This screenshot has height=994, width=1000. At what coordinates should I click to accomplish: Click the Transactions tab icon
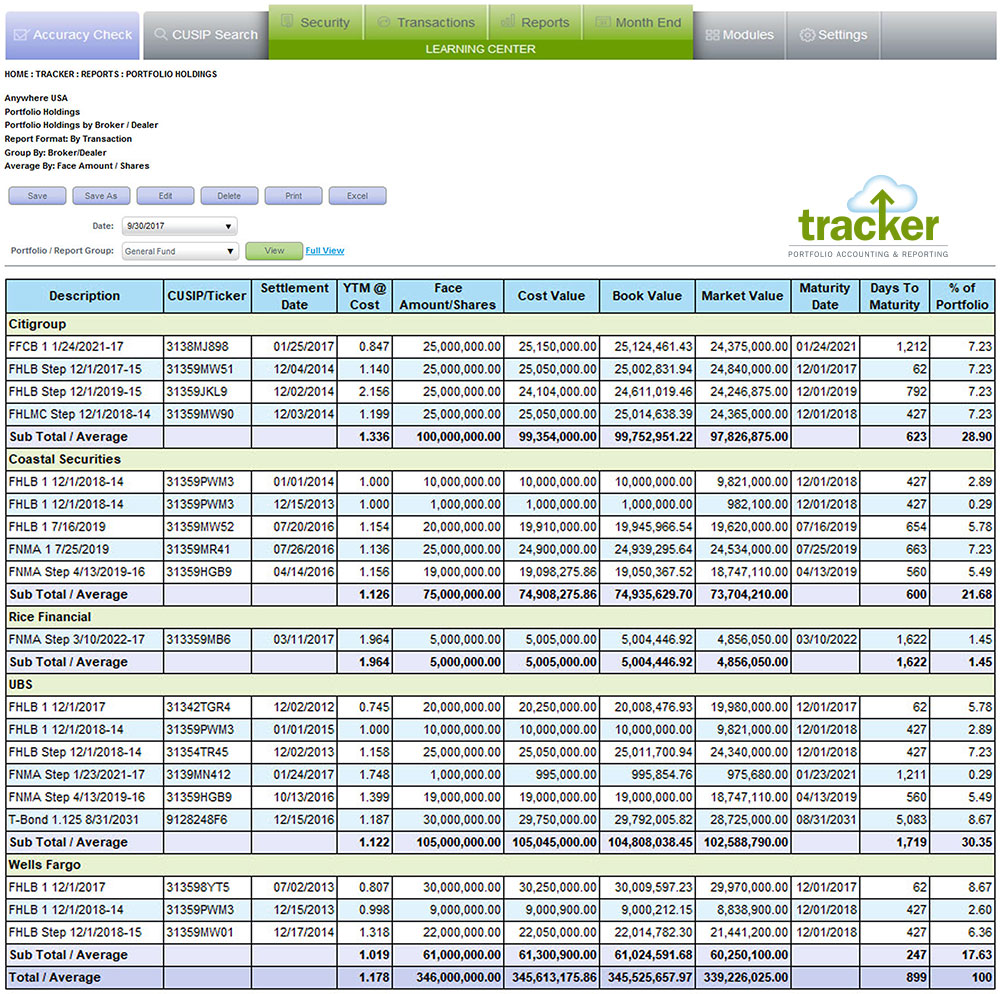pos(384,22)
